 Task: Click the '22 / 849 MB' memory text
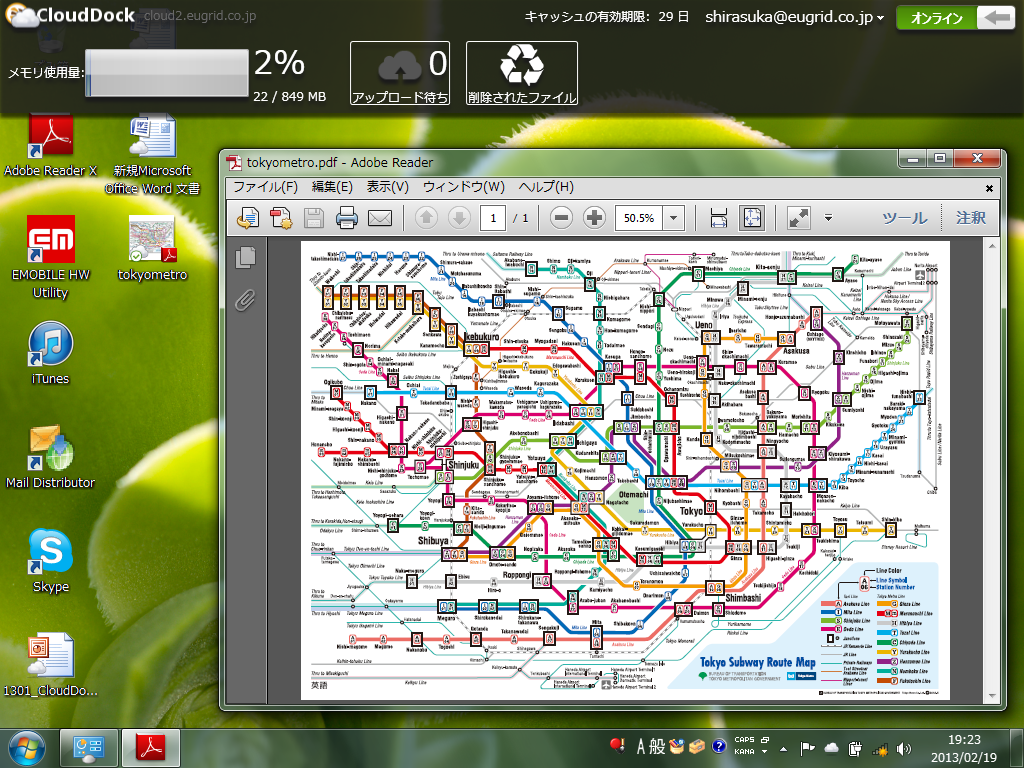(x=289, y=97)
